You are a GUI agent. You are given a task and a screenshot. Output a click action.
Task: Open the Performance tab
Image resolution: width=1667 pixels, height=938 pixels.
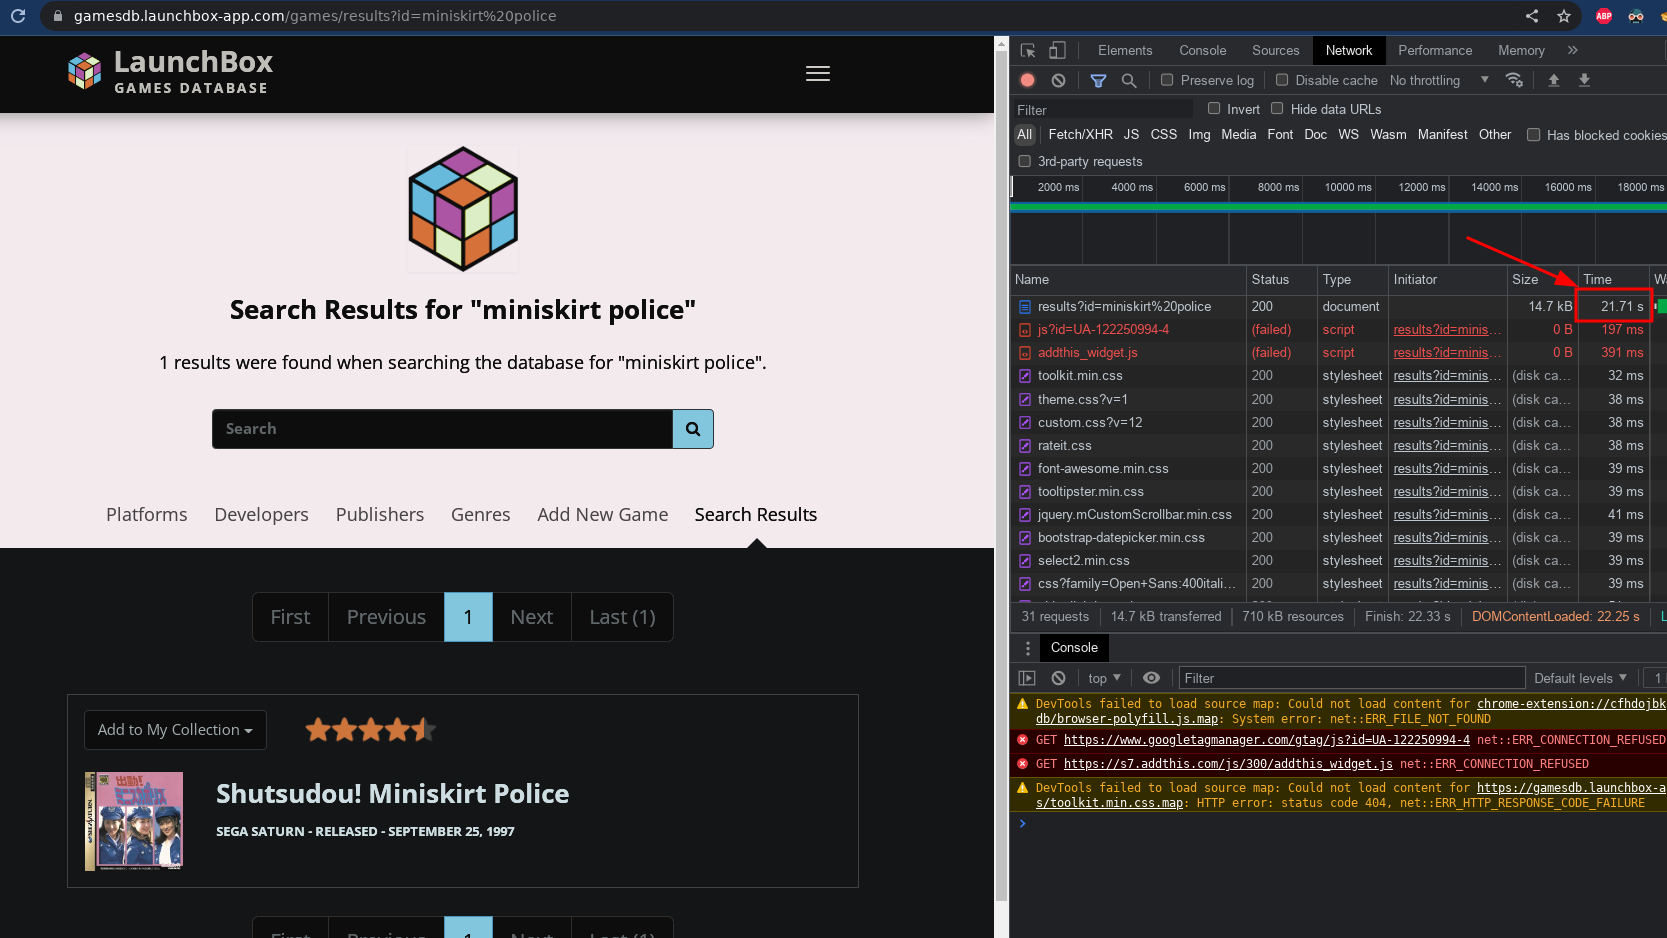[1435, 50]
